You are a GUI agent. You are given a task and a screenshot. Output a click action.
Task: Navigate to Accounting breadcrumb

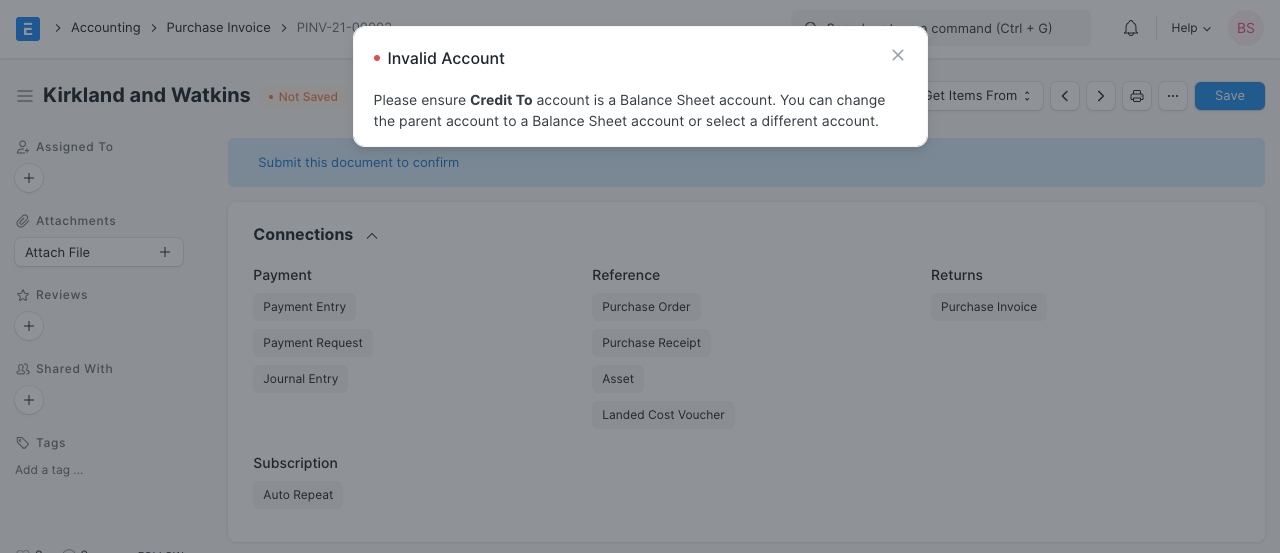coord(105,28)
